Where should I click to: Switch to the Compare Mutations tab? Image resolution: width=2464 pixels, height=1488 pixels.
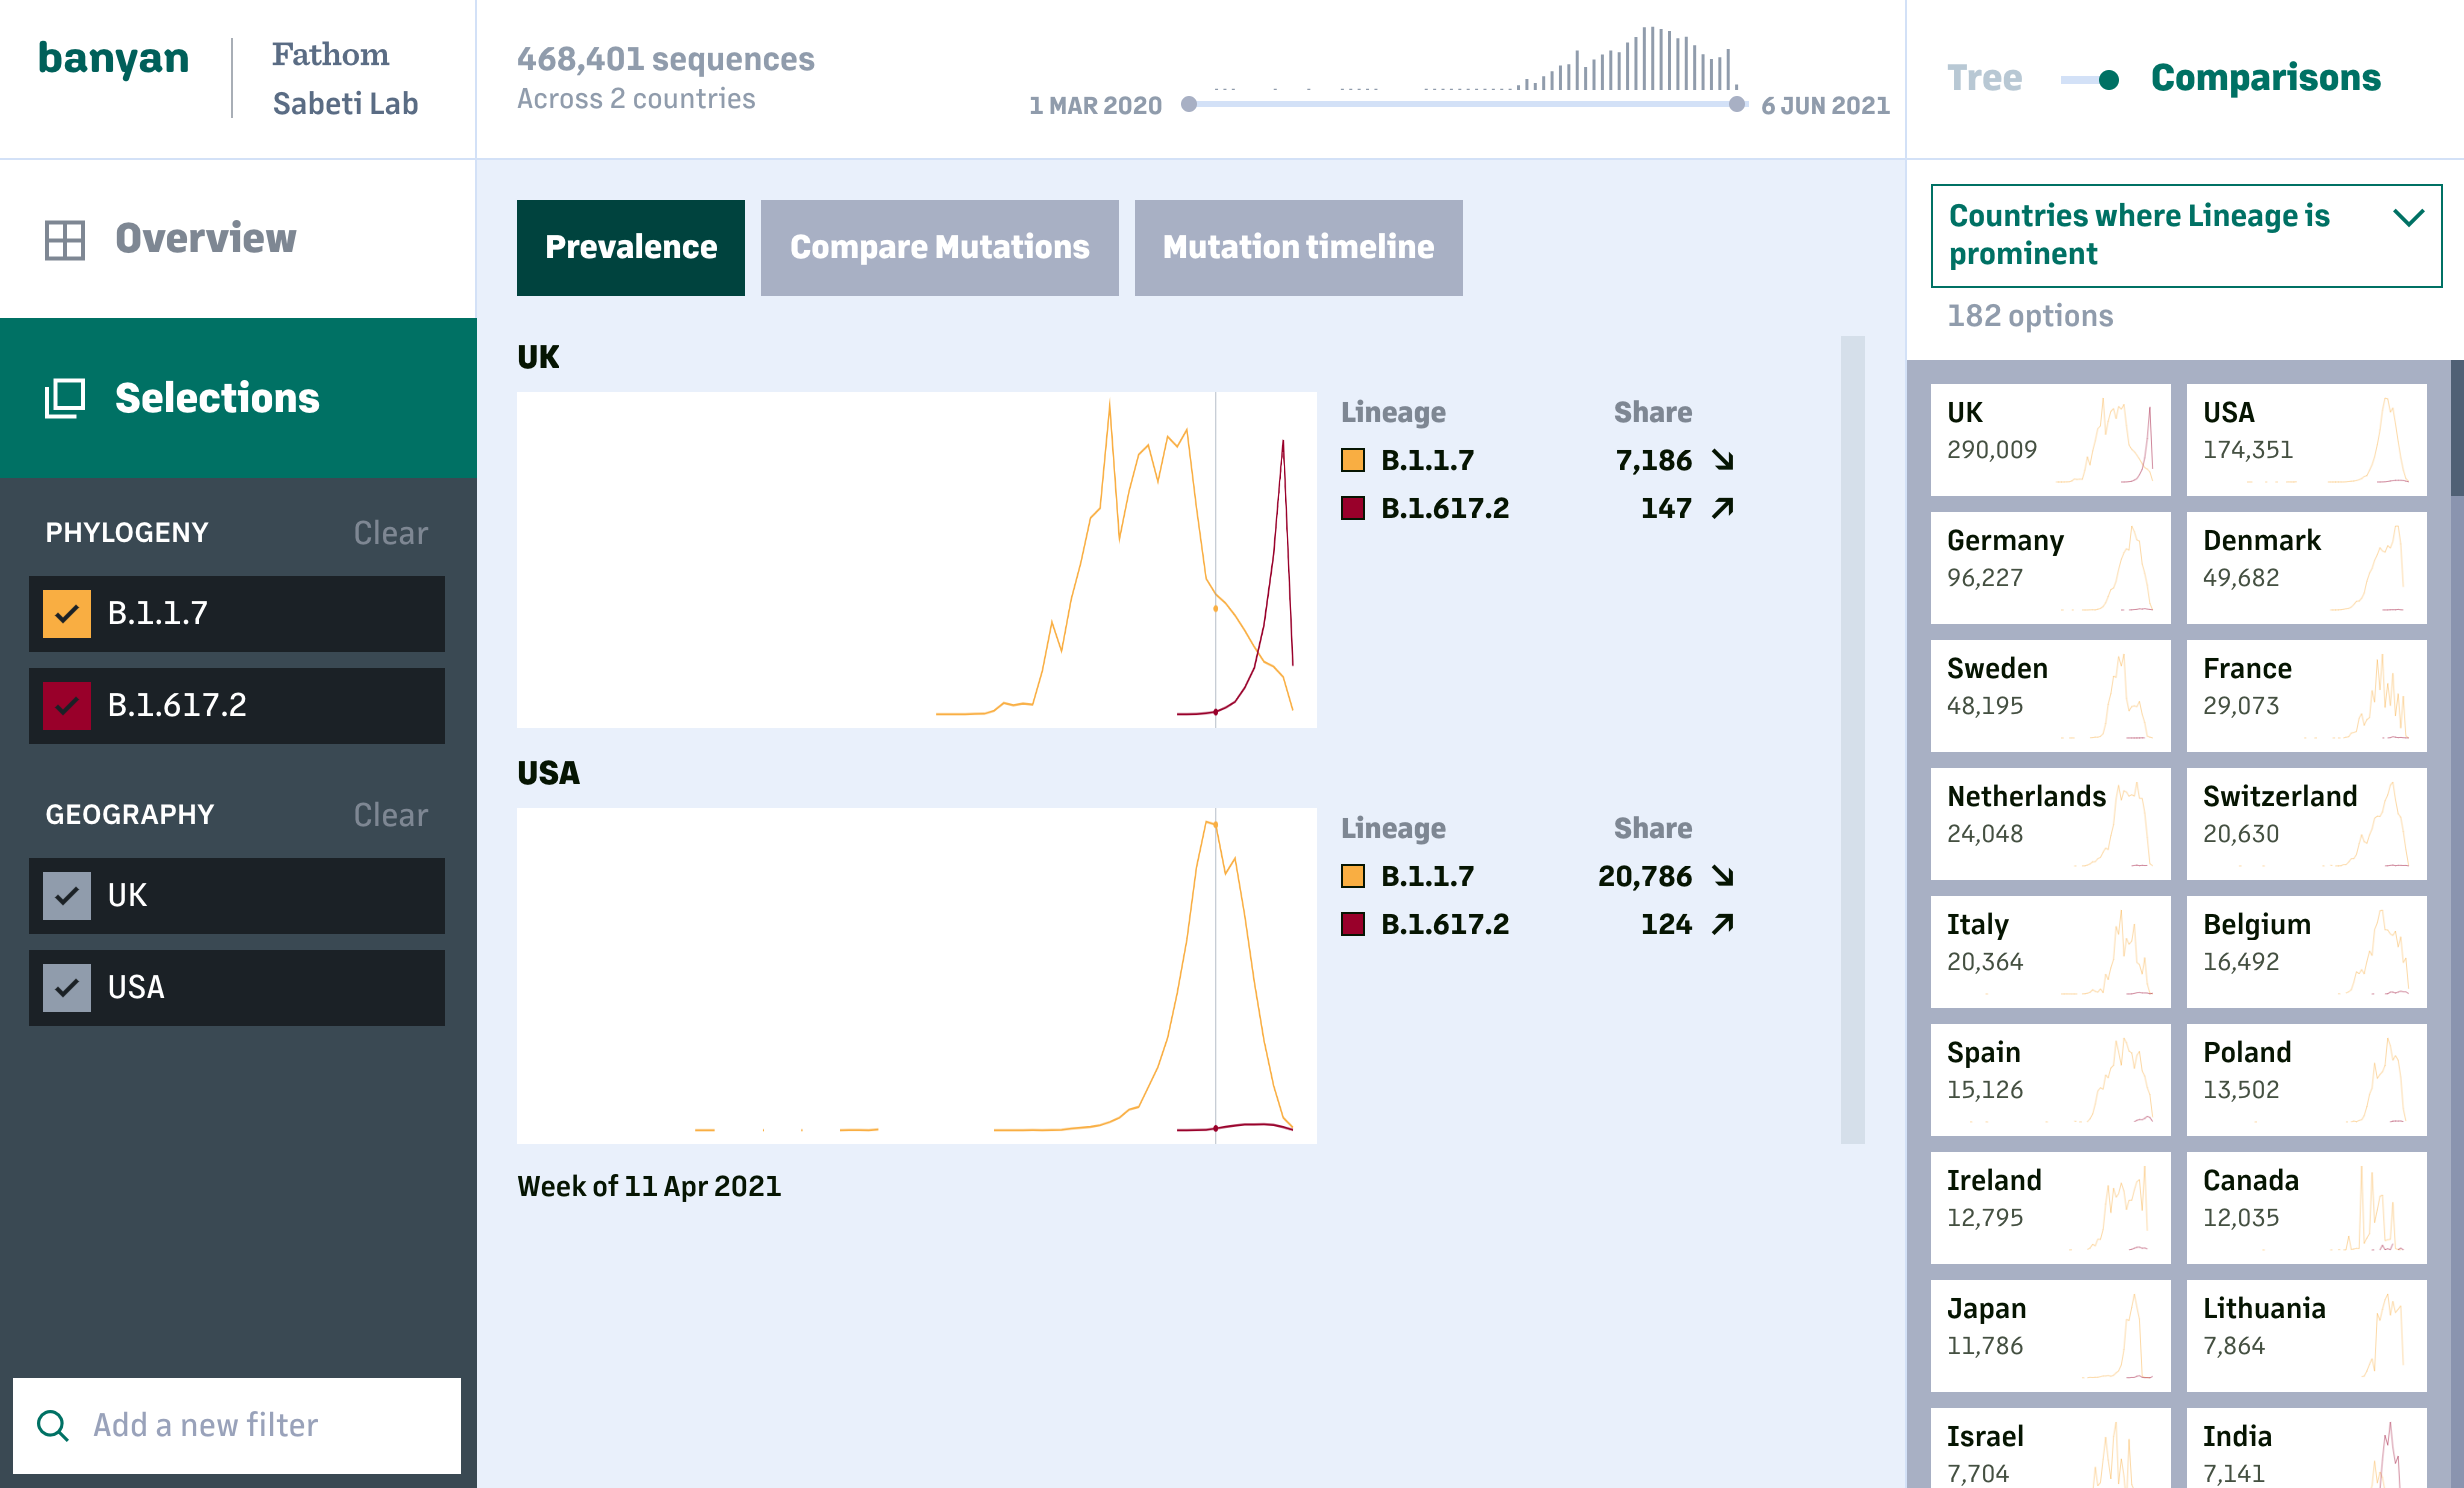tap(940, 247)
